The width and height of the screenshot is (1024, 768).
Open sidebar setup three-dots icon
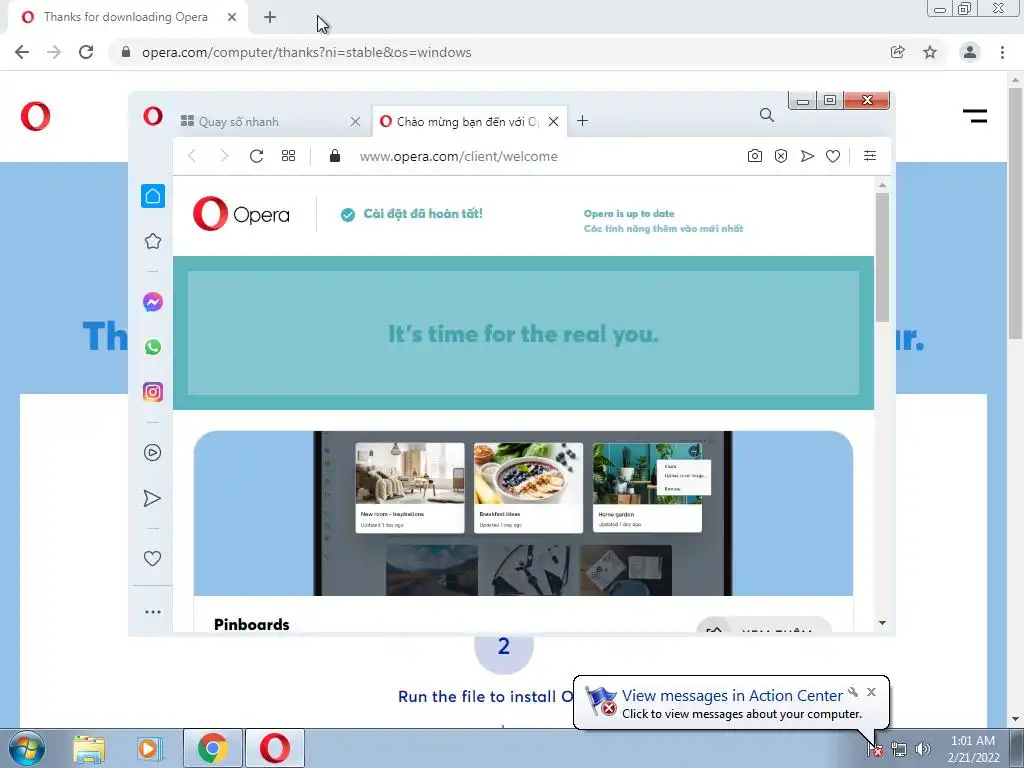pyautogui.click(x=153, y=612)
